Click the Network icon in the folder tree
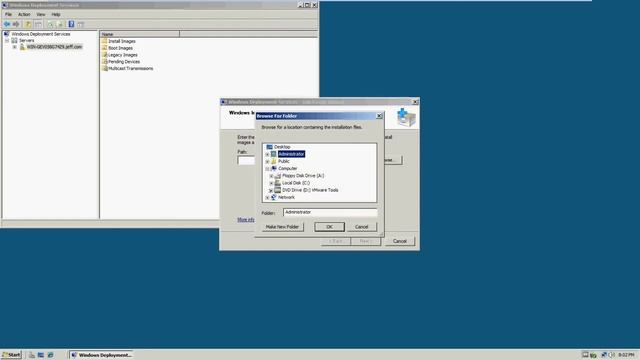The height and width of the screenshot is (360, 640). (x=274, y=197)
